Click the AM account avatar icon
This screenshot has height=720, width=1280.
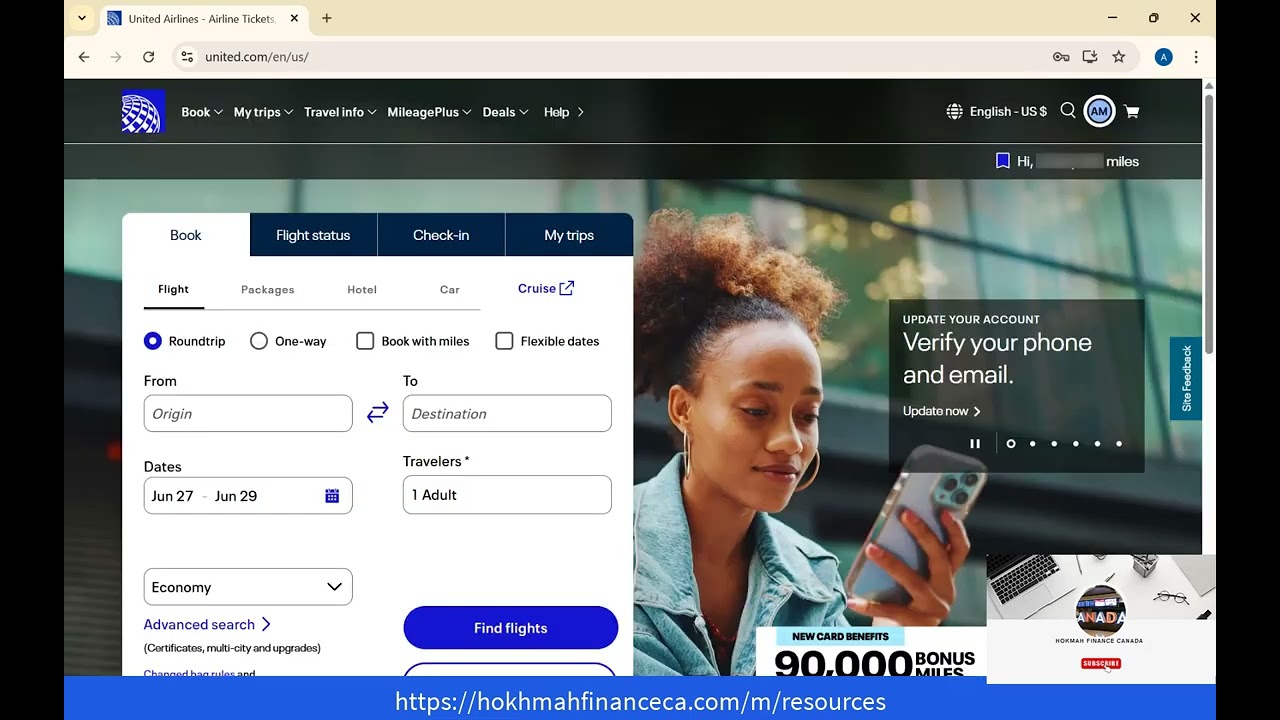tap(1099, 112)
